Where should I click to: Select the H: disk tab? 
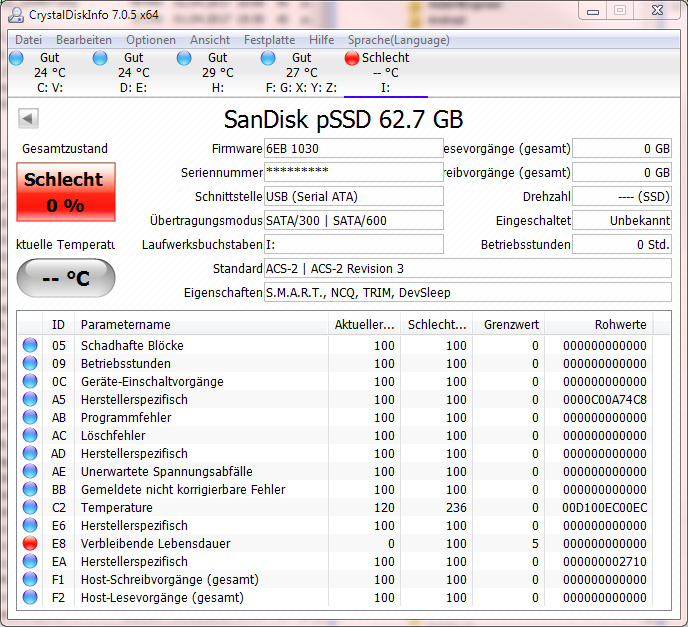pos(218,73)
